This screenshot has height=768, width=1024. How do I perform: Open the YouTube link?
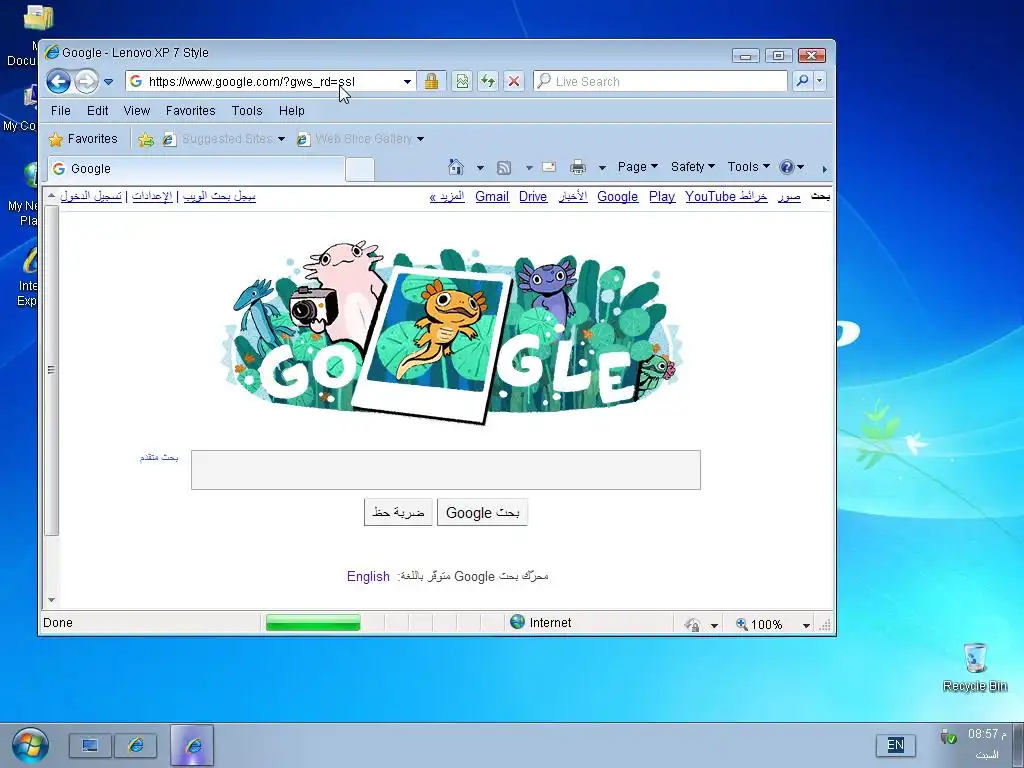click(710, 197)
